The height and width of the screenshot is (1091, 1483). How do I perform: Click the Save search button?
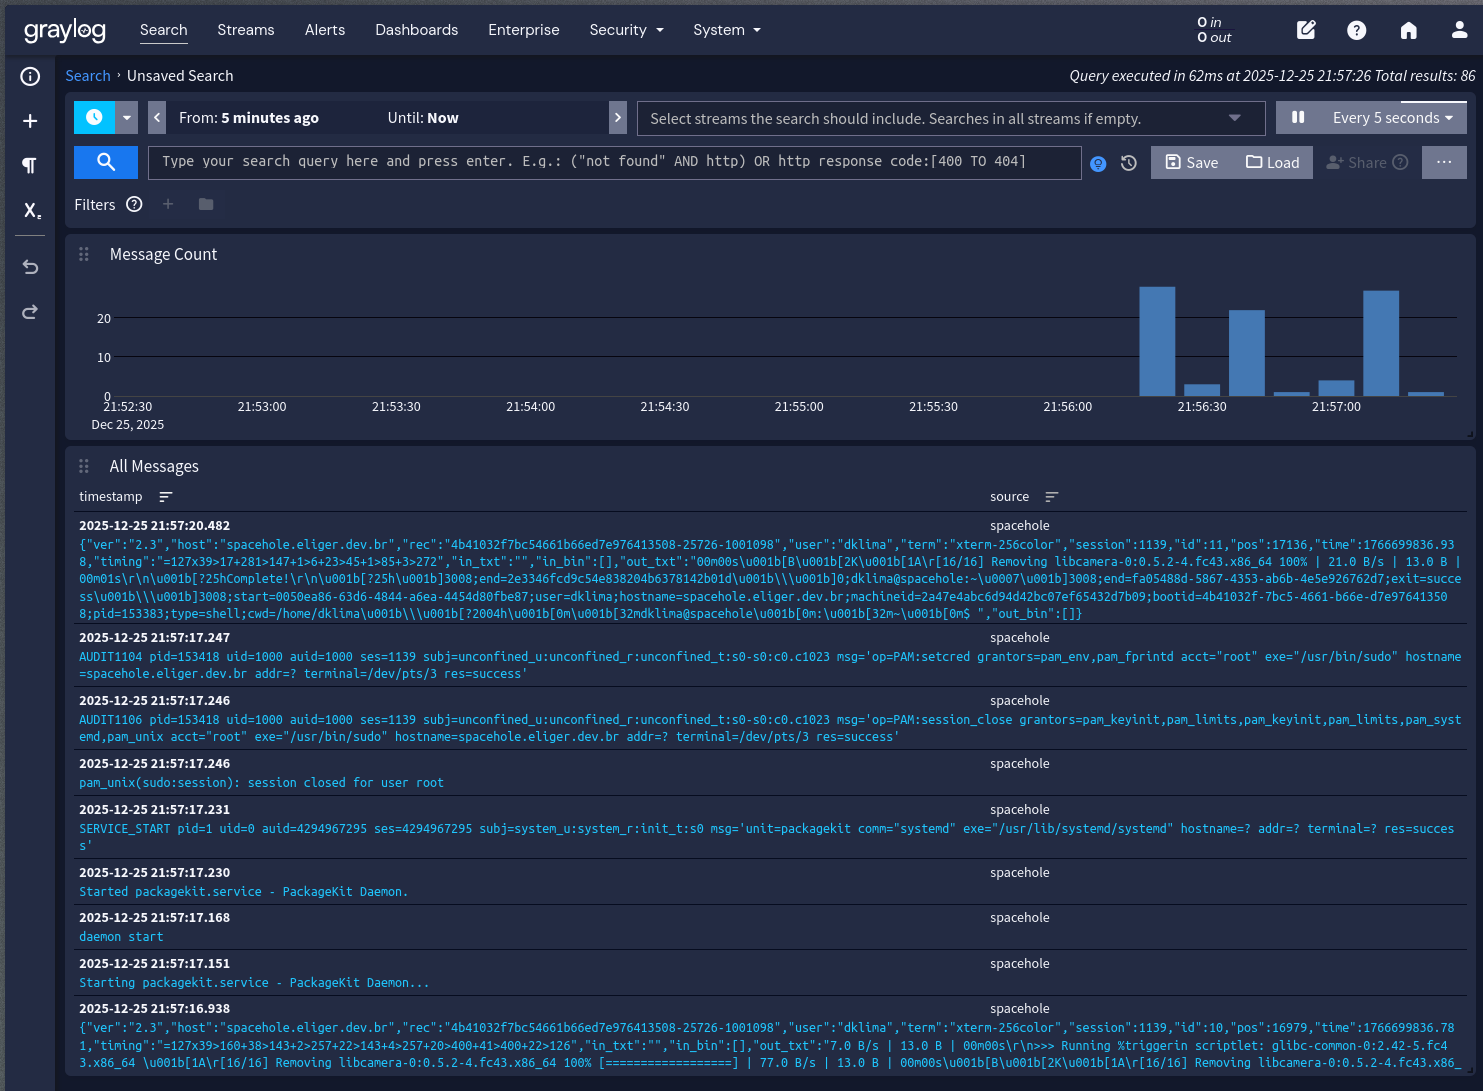coord(1192,163)
